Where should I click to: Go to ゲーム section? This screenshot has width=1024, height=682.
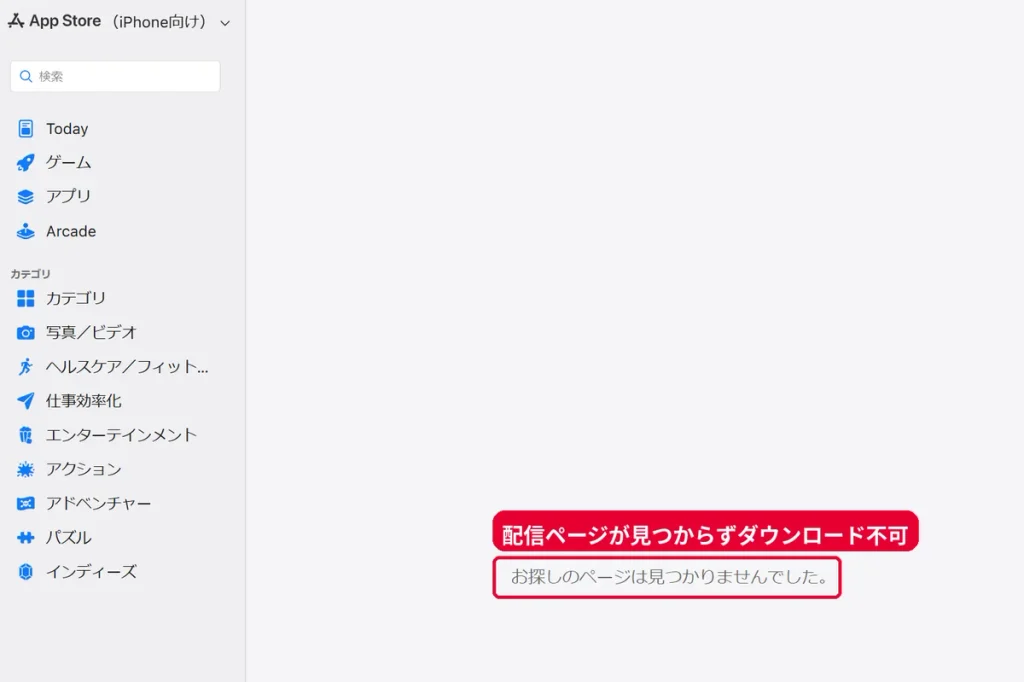(68, 162)
